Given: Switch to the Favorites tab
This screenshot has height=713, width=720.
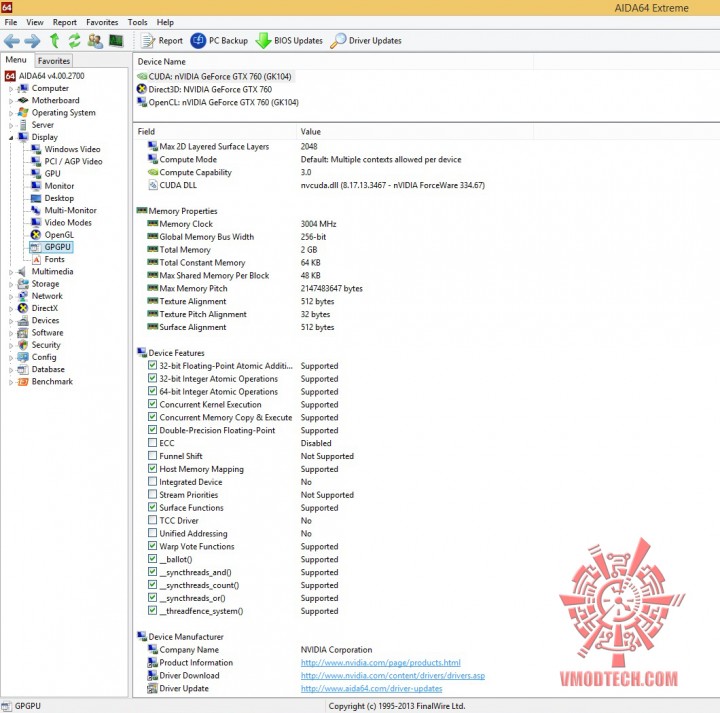Looking at the screenshot, I should pos(54,61).
